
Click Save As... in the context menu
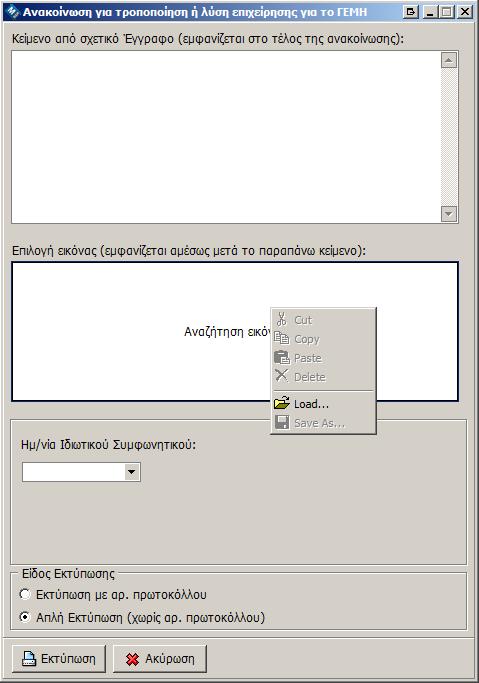[x=323, y=423]
